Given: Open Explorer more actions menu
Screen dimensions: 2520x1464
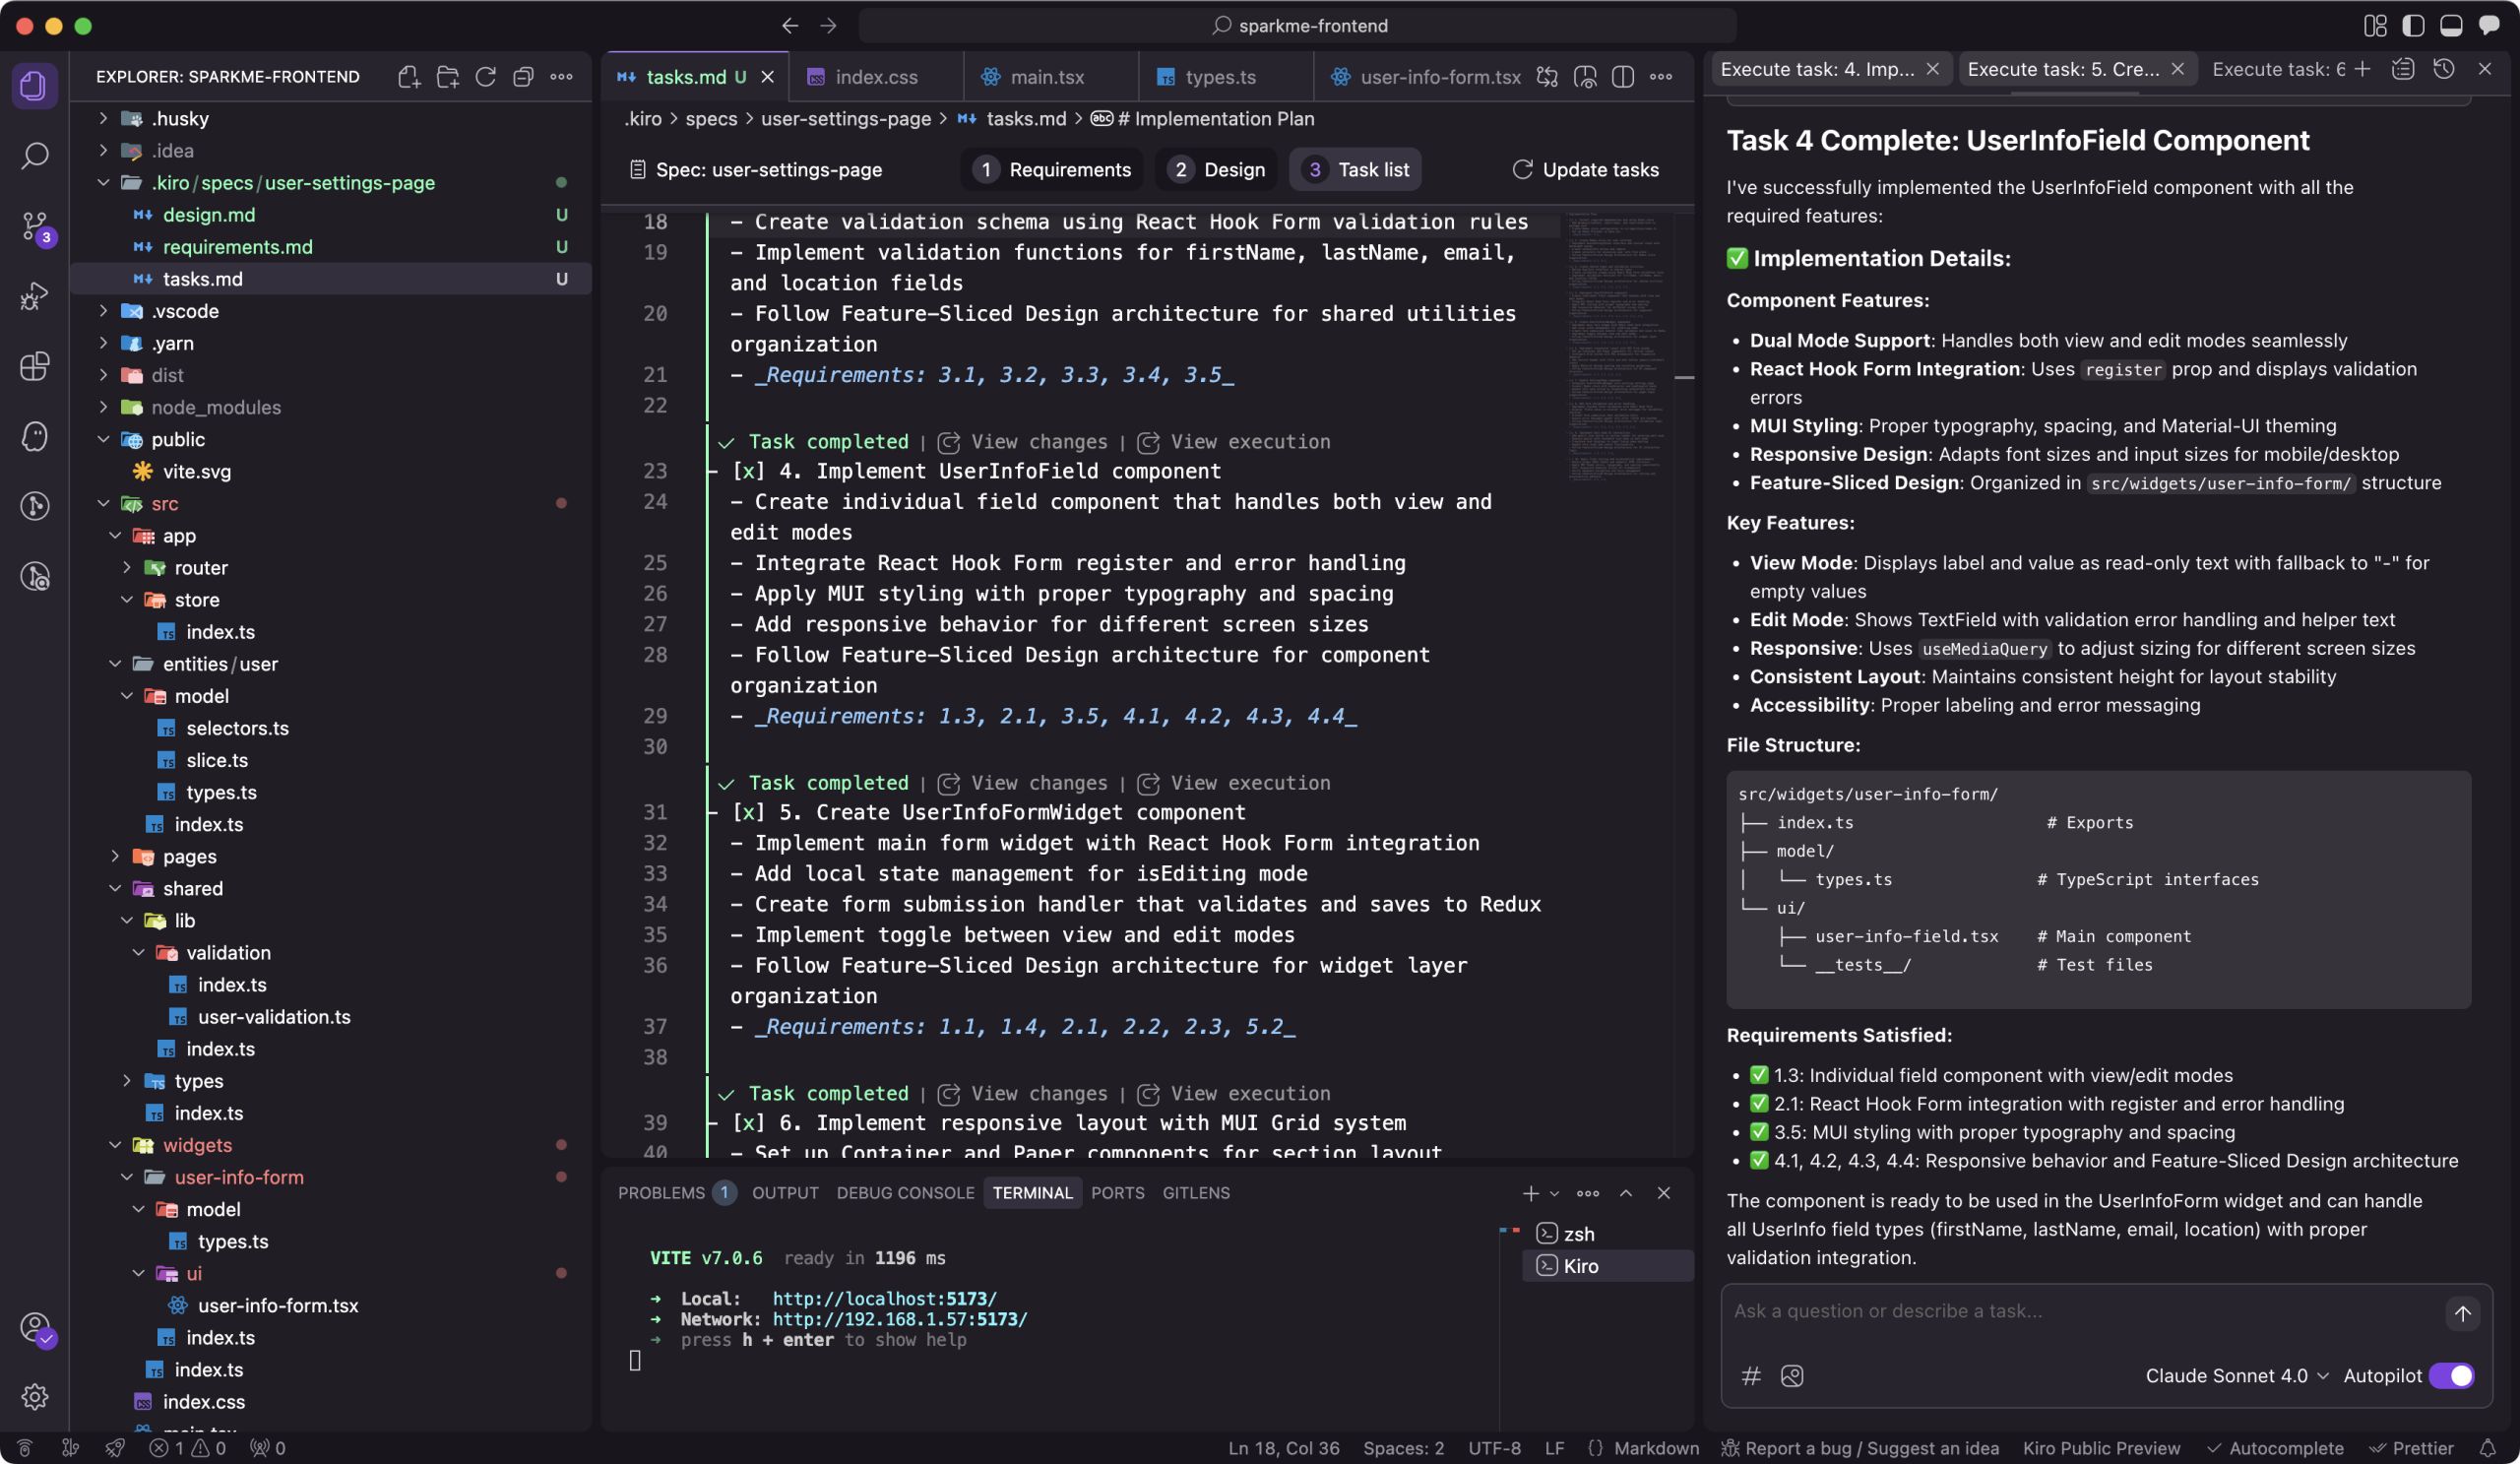Looking at the screenshot, I should (x=561, y=77).
